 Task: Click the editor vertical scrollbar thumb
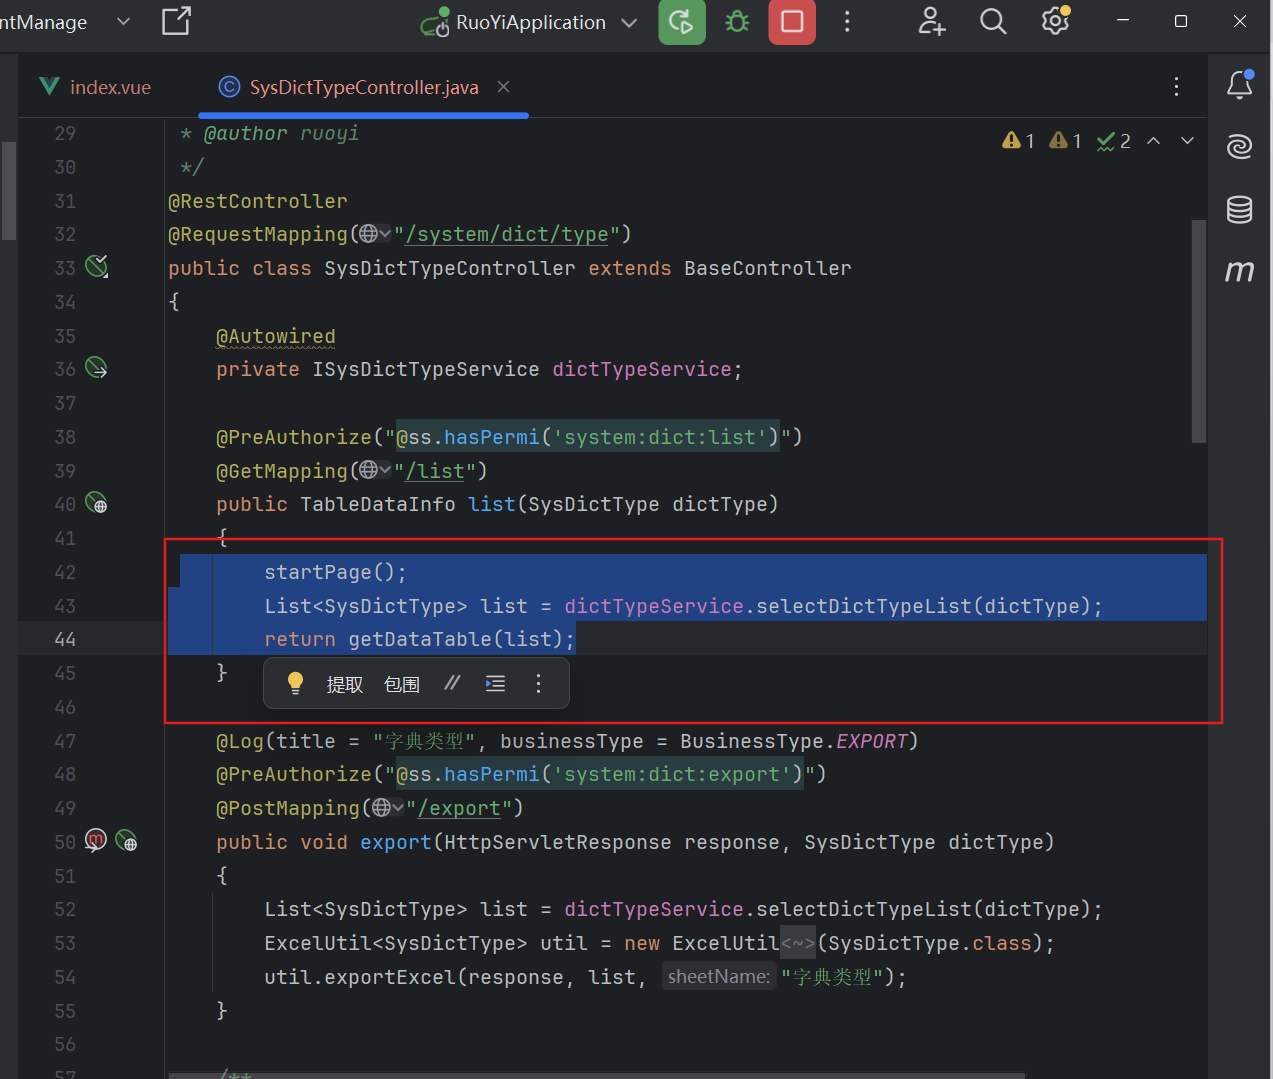point(1199,330)
